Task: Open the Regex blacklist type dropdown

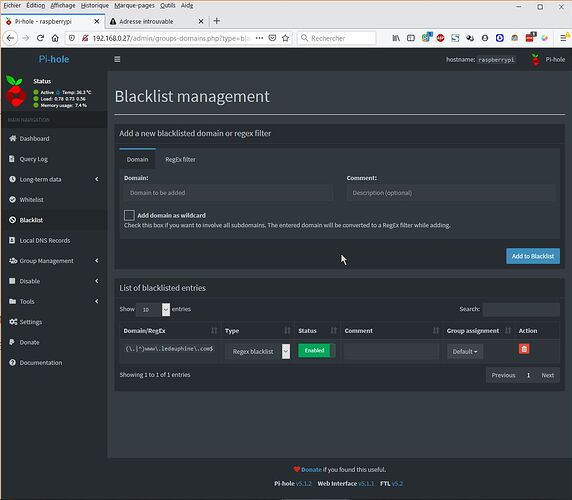Action: (x=257, y=352)
